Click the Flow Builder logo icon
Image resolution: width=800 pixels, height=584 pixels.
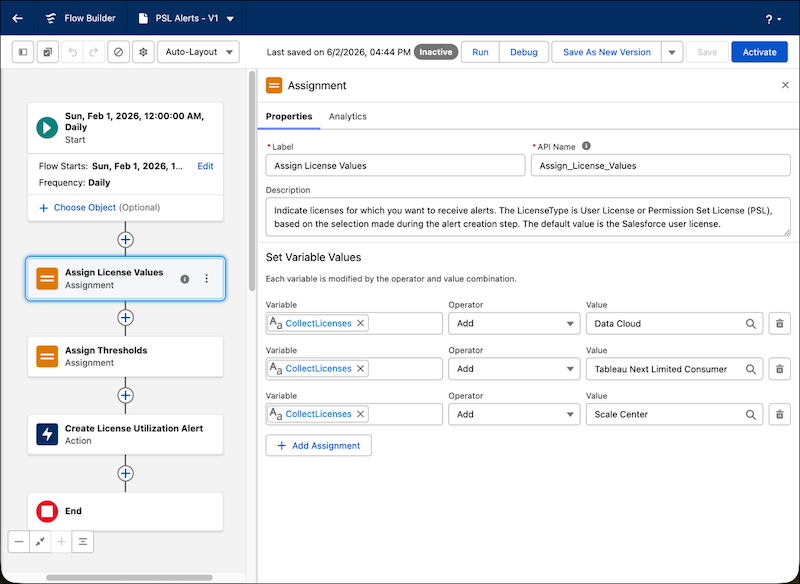tap(51, 18)
